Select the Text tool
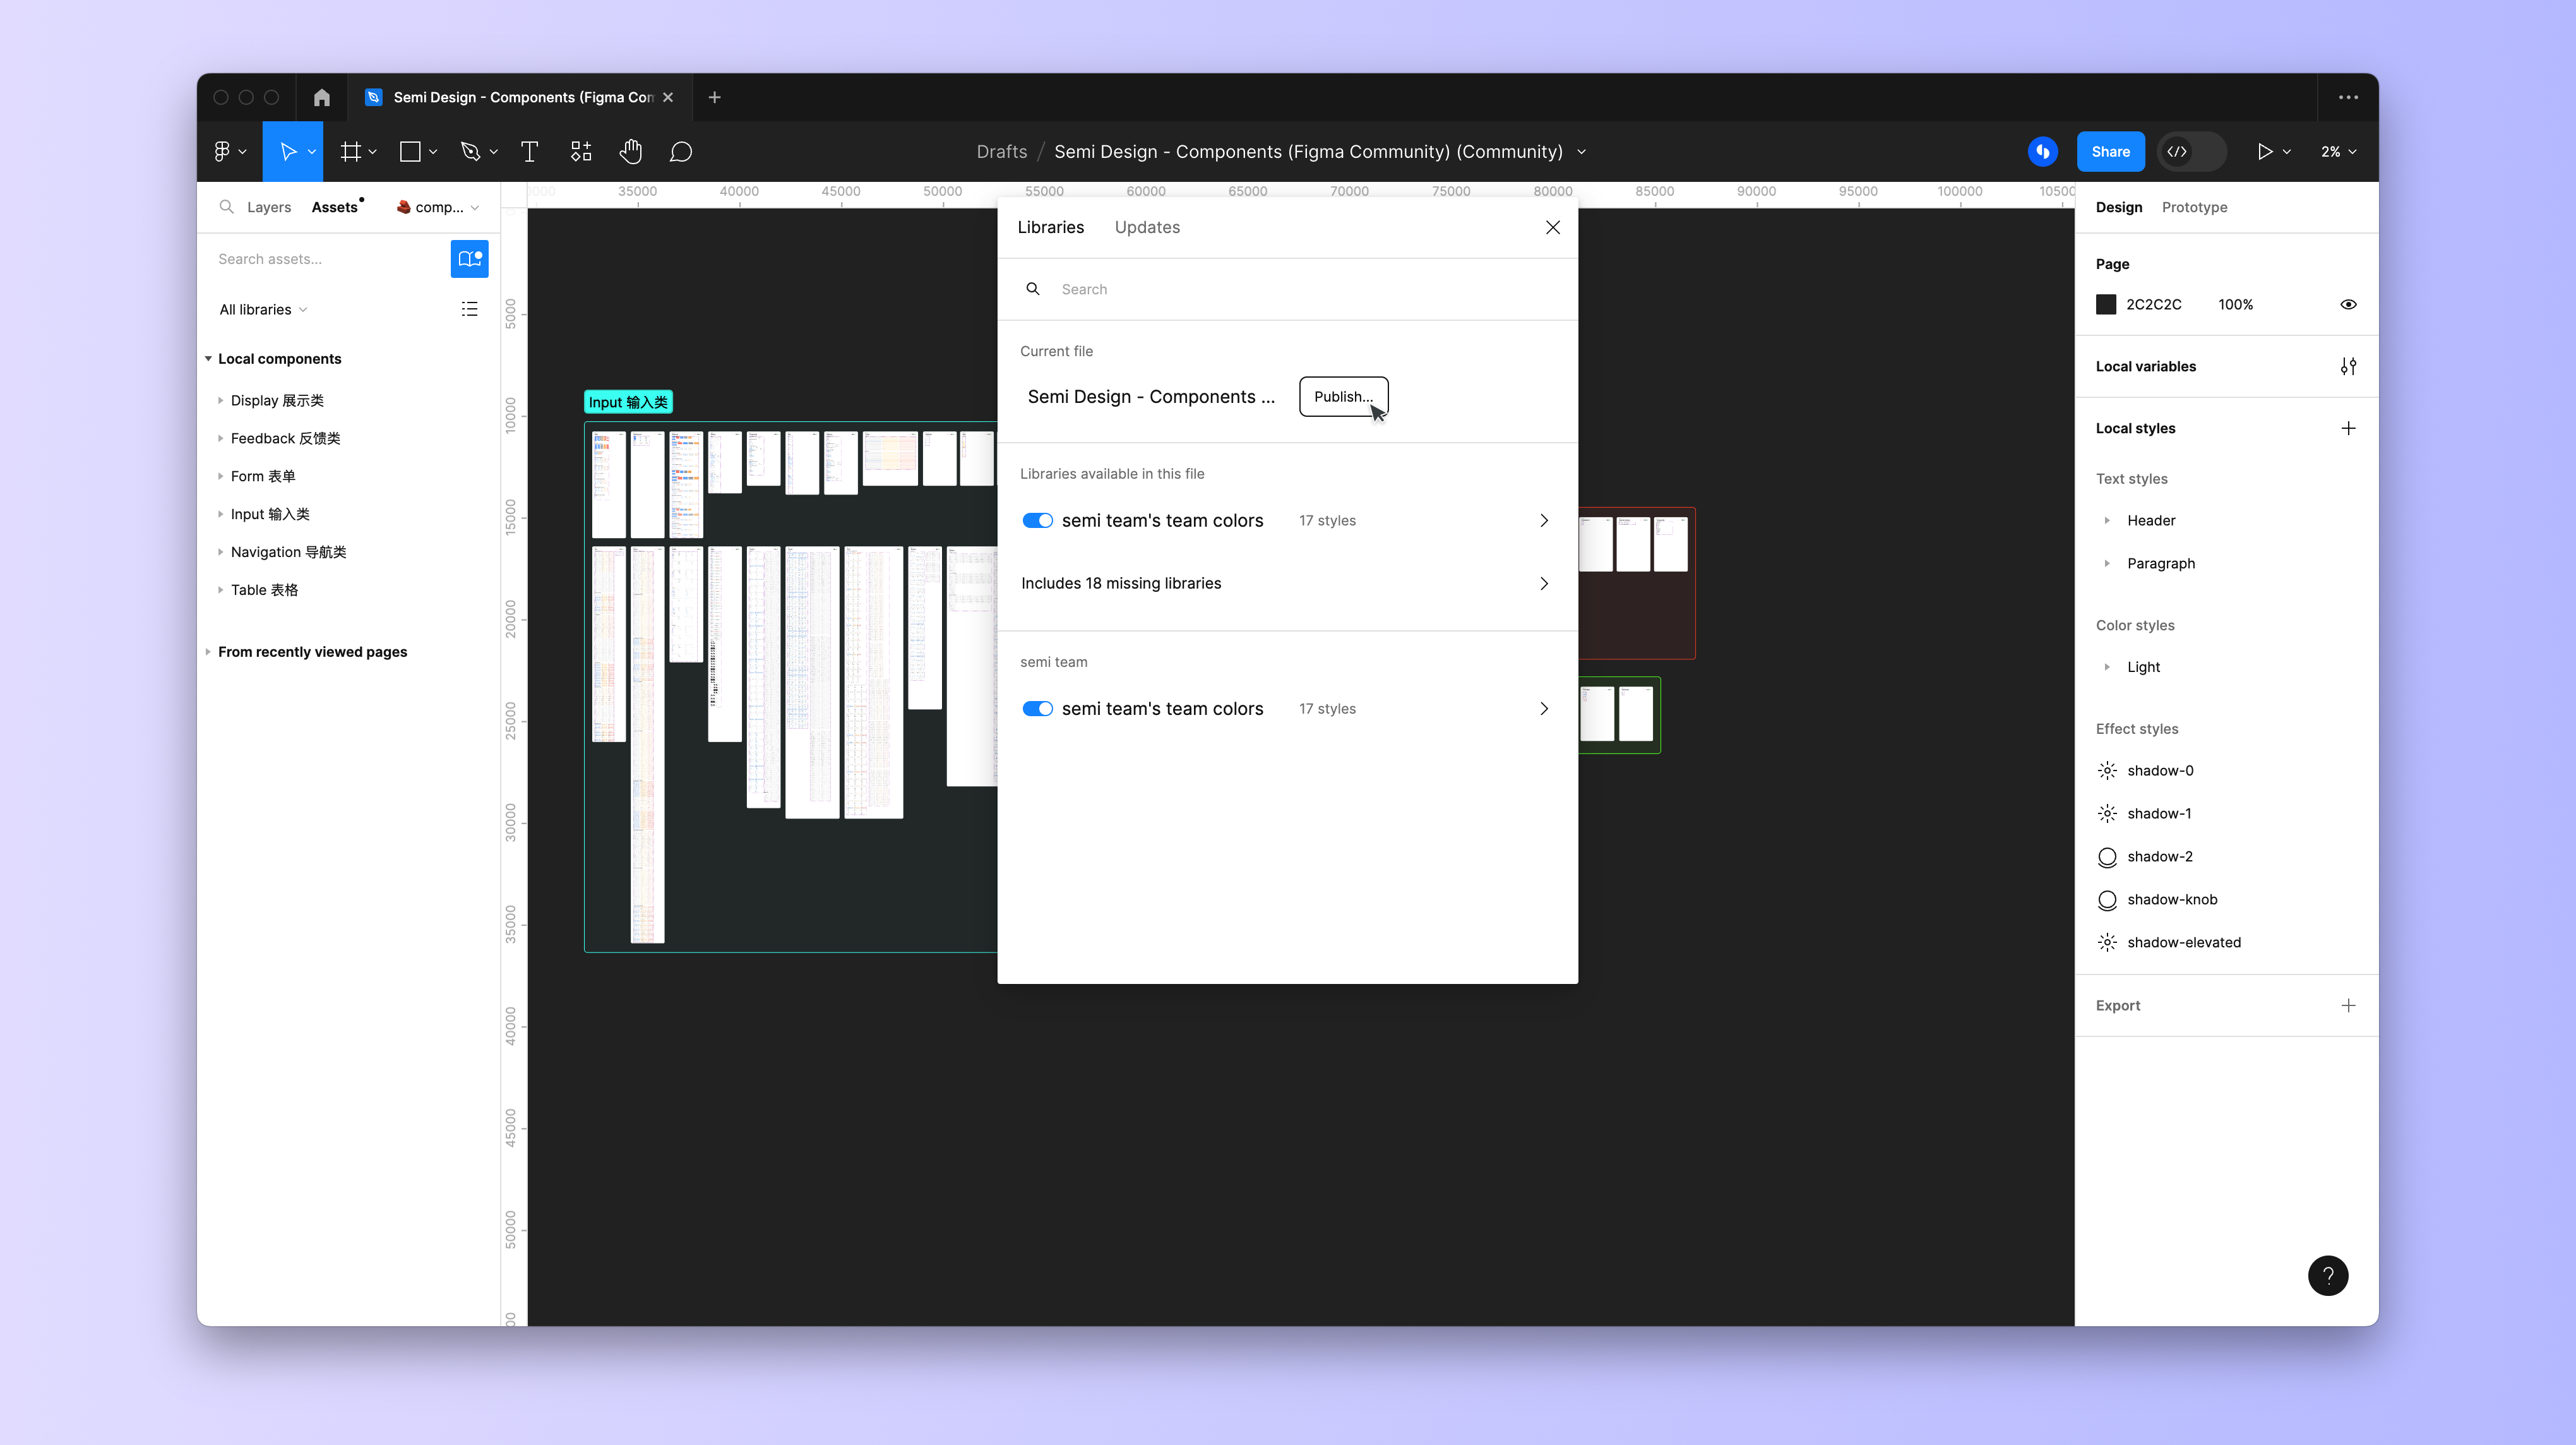Viewport: 2576px width, 1445px height. pyautogui.click(x=530, y=151)
